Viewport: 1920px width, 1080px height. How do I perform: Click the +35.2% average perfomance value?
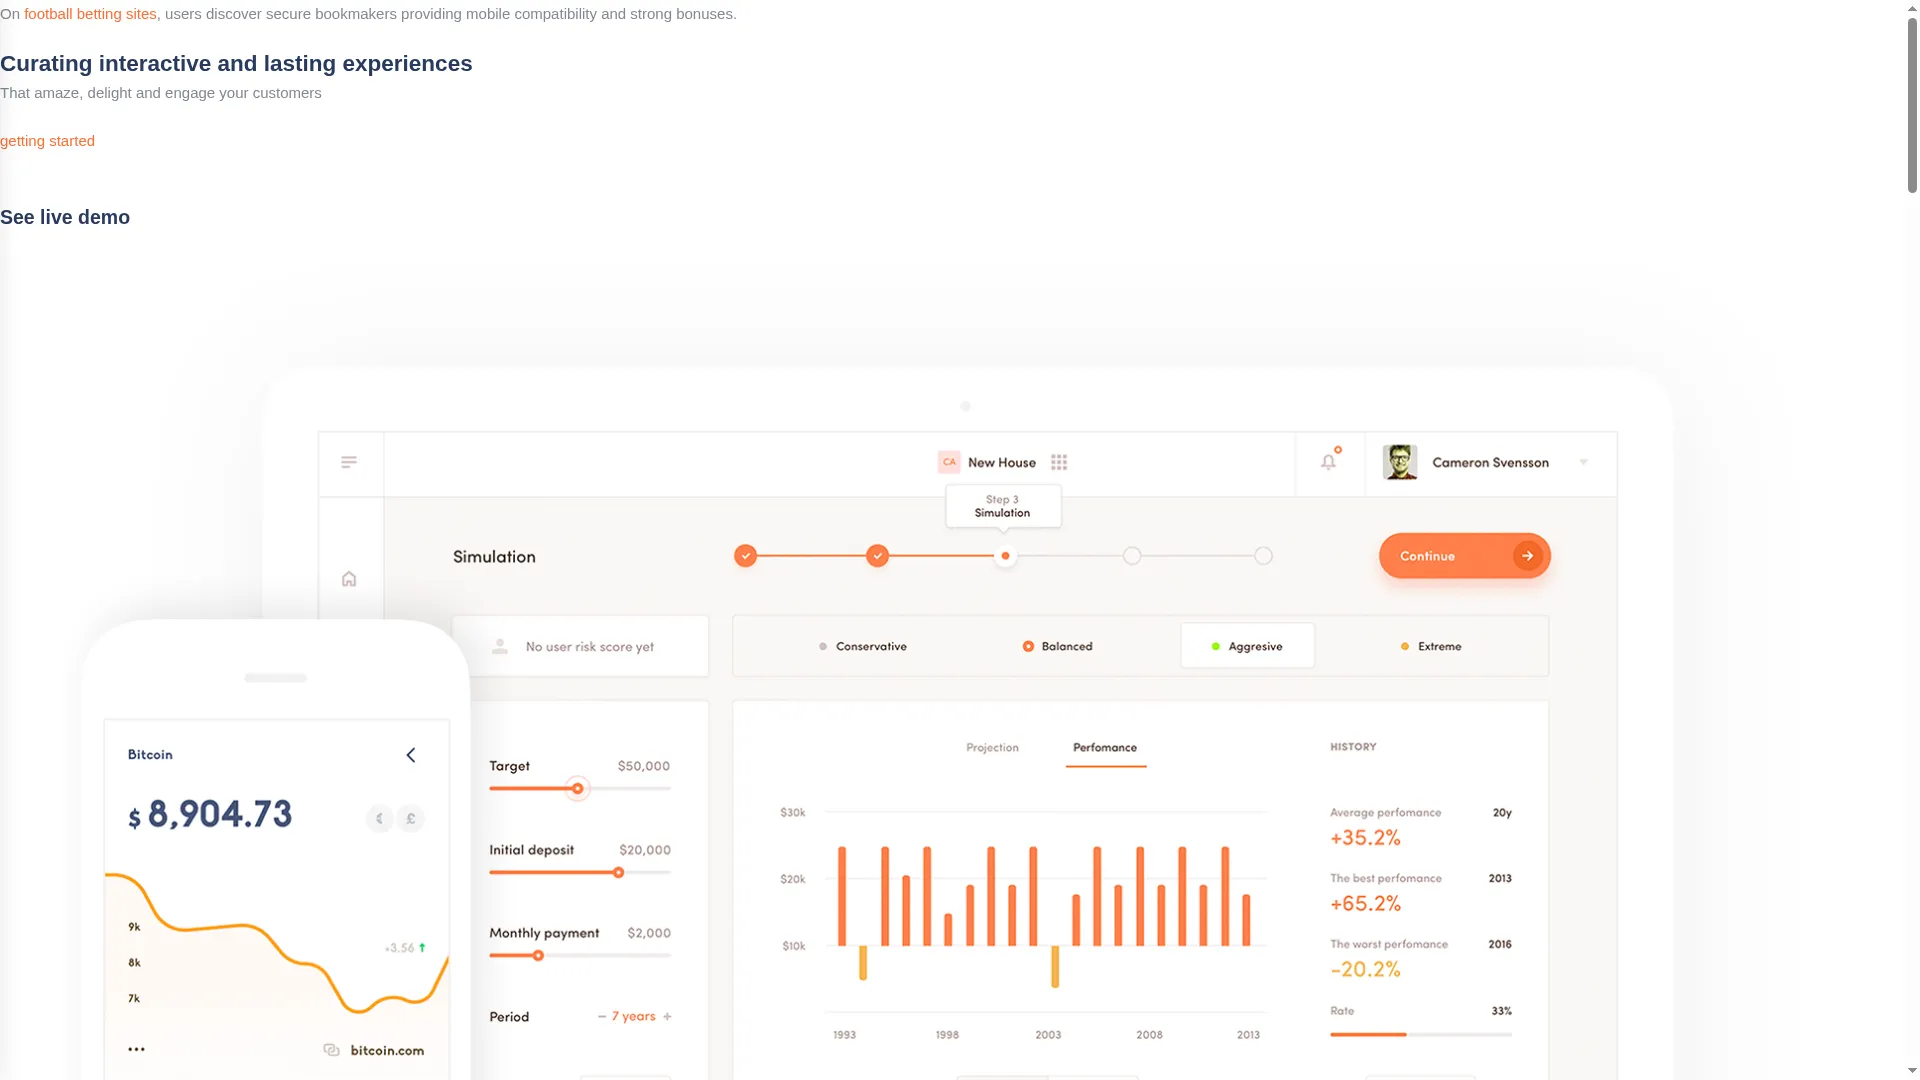pyautogui.click(x=1365, y=838)
